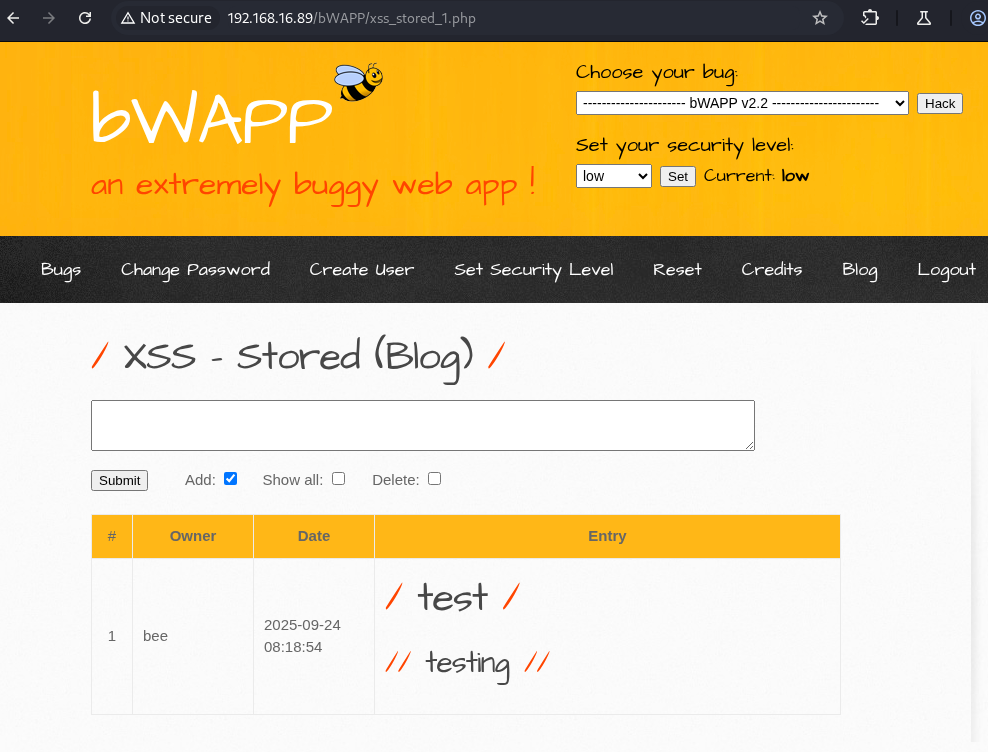The image size is (988, 752).
Task: Click the Hack button
Action: tap(939, 103)
